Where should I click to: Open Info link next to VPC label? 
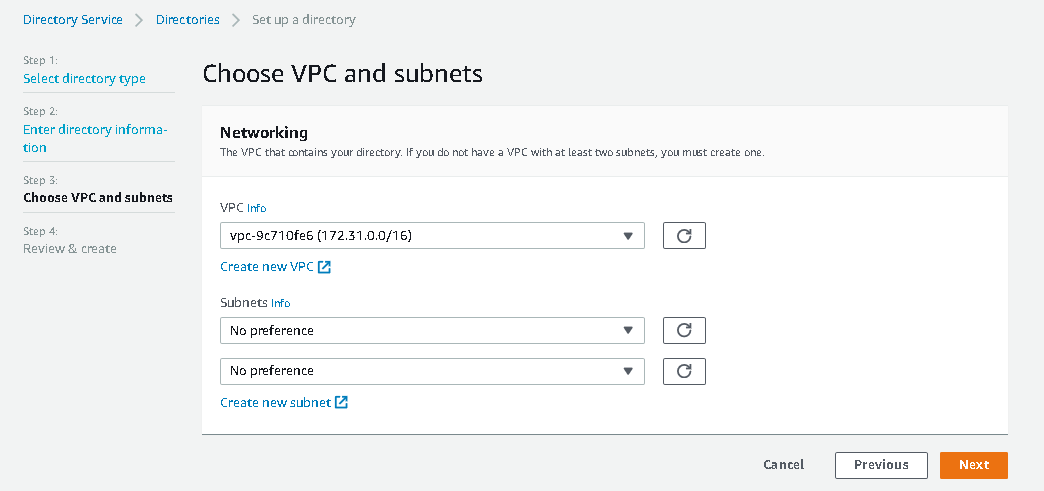click(257, 208)
